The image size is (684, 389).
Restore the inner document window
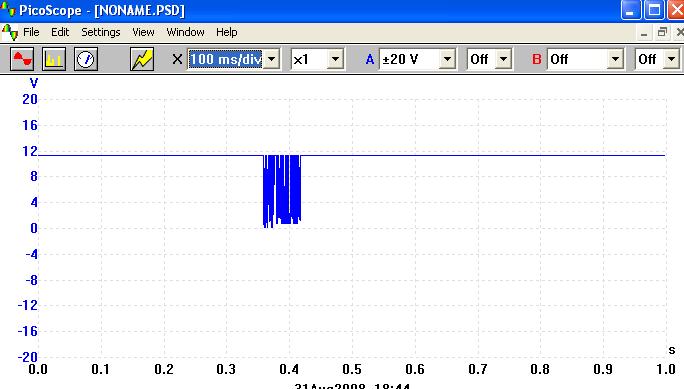[x=662, y=32]
